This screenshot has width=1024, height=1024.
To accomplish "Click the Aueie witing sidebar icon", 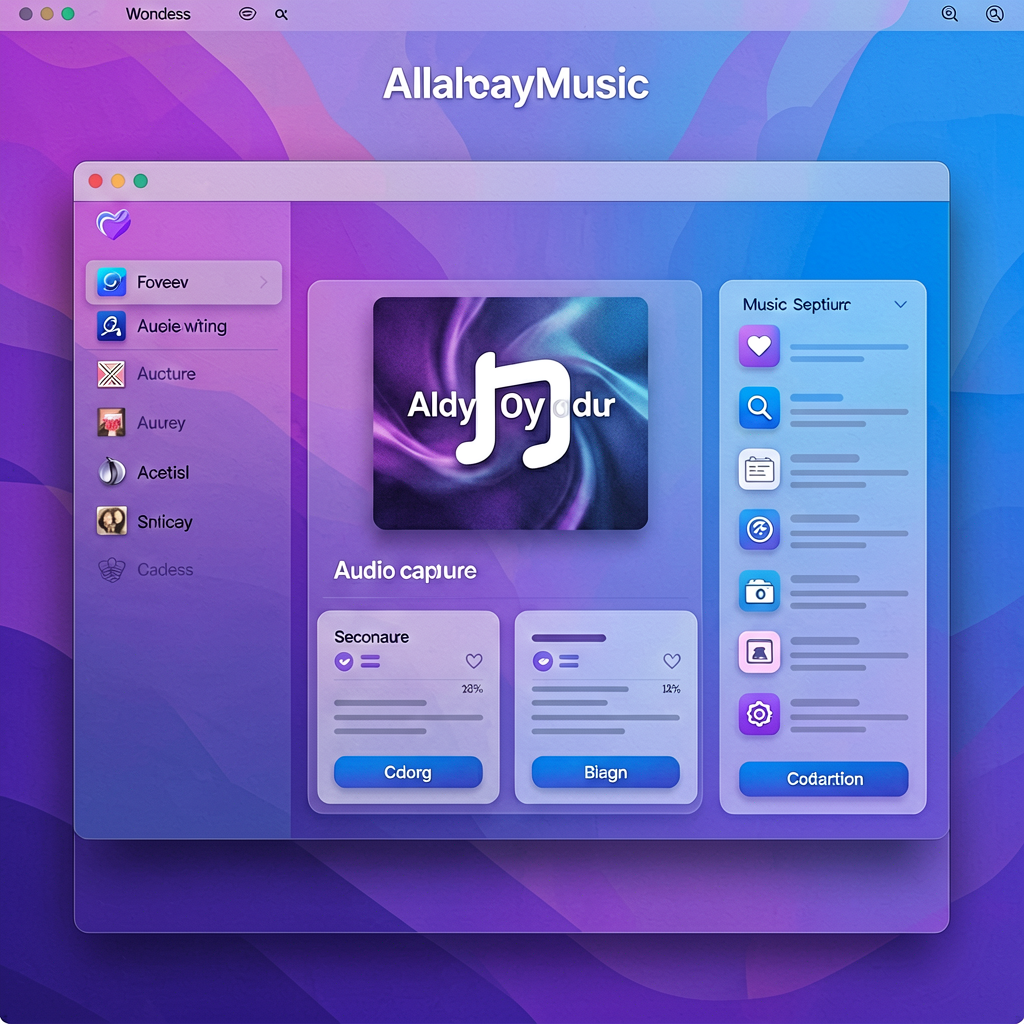I will pos(112,326).
